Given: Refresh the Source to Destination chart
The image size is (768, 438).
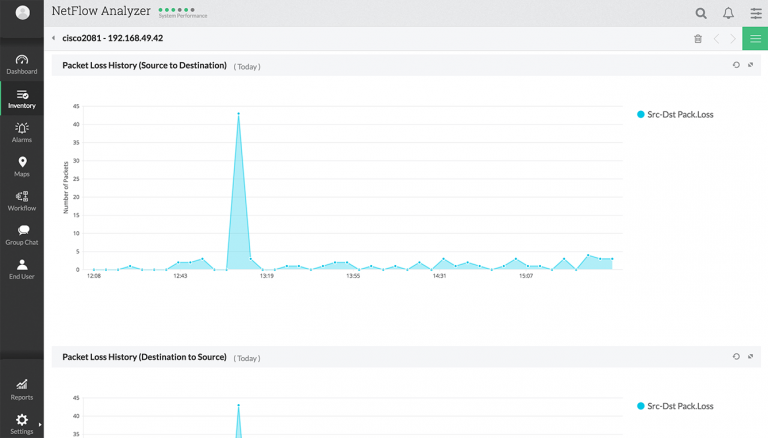Looking at the screenshot, I should click(x=736, y=65).
